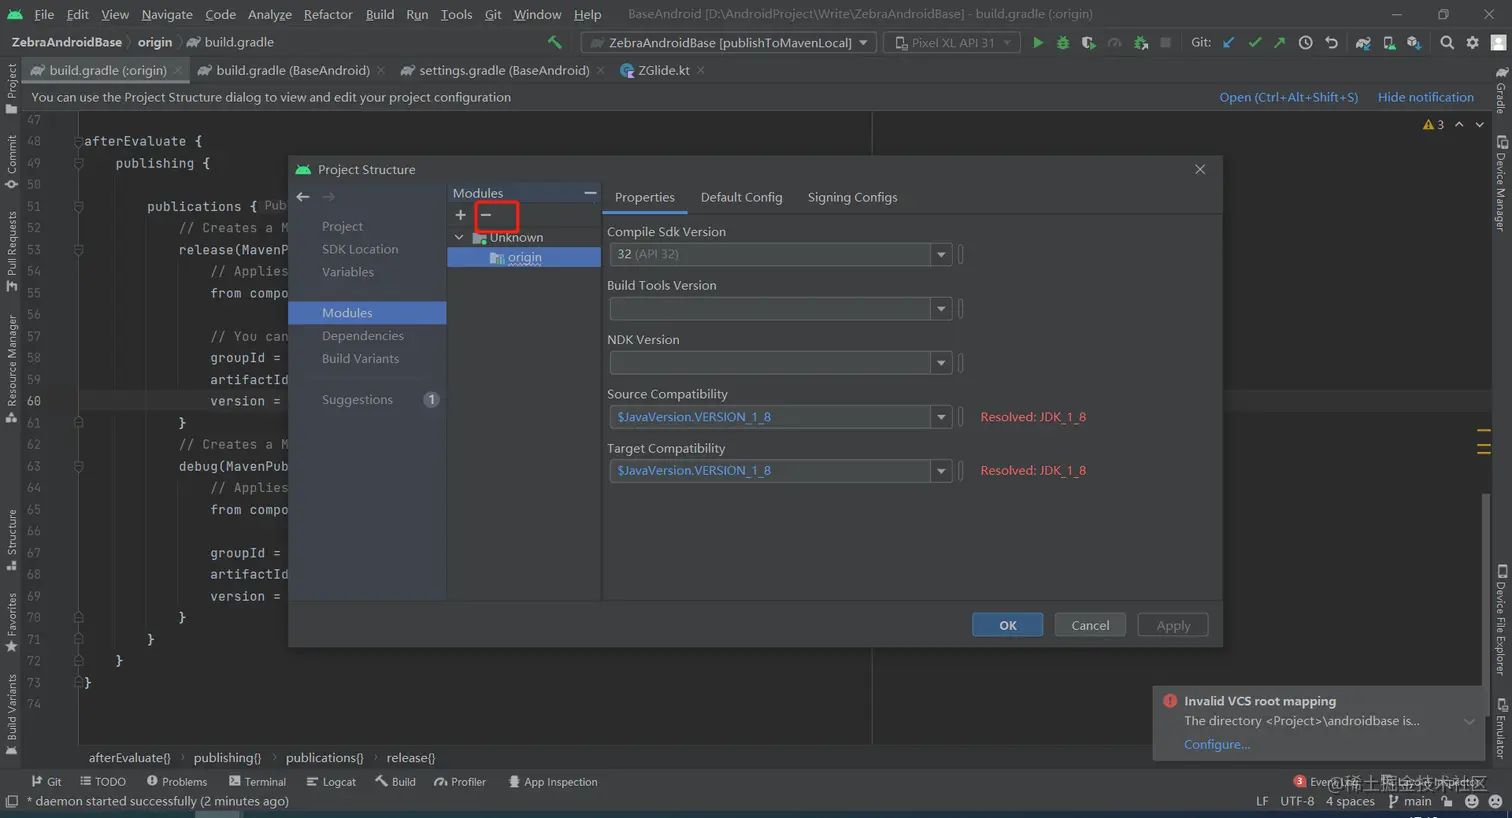This screenshot has width=1512, height=818.
Task: Click Configure... link in VCS notification
Action: point(1216,744)
